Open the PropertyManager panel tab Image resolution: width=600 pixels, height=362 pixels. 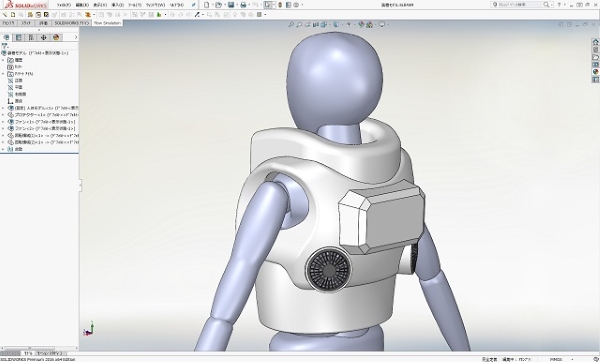click(18, 37)
